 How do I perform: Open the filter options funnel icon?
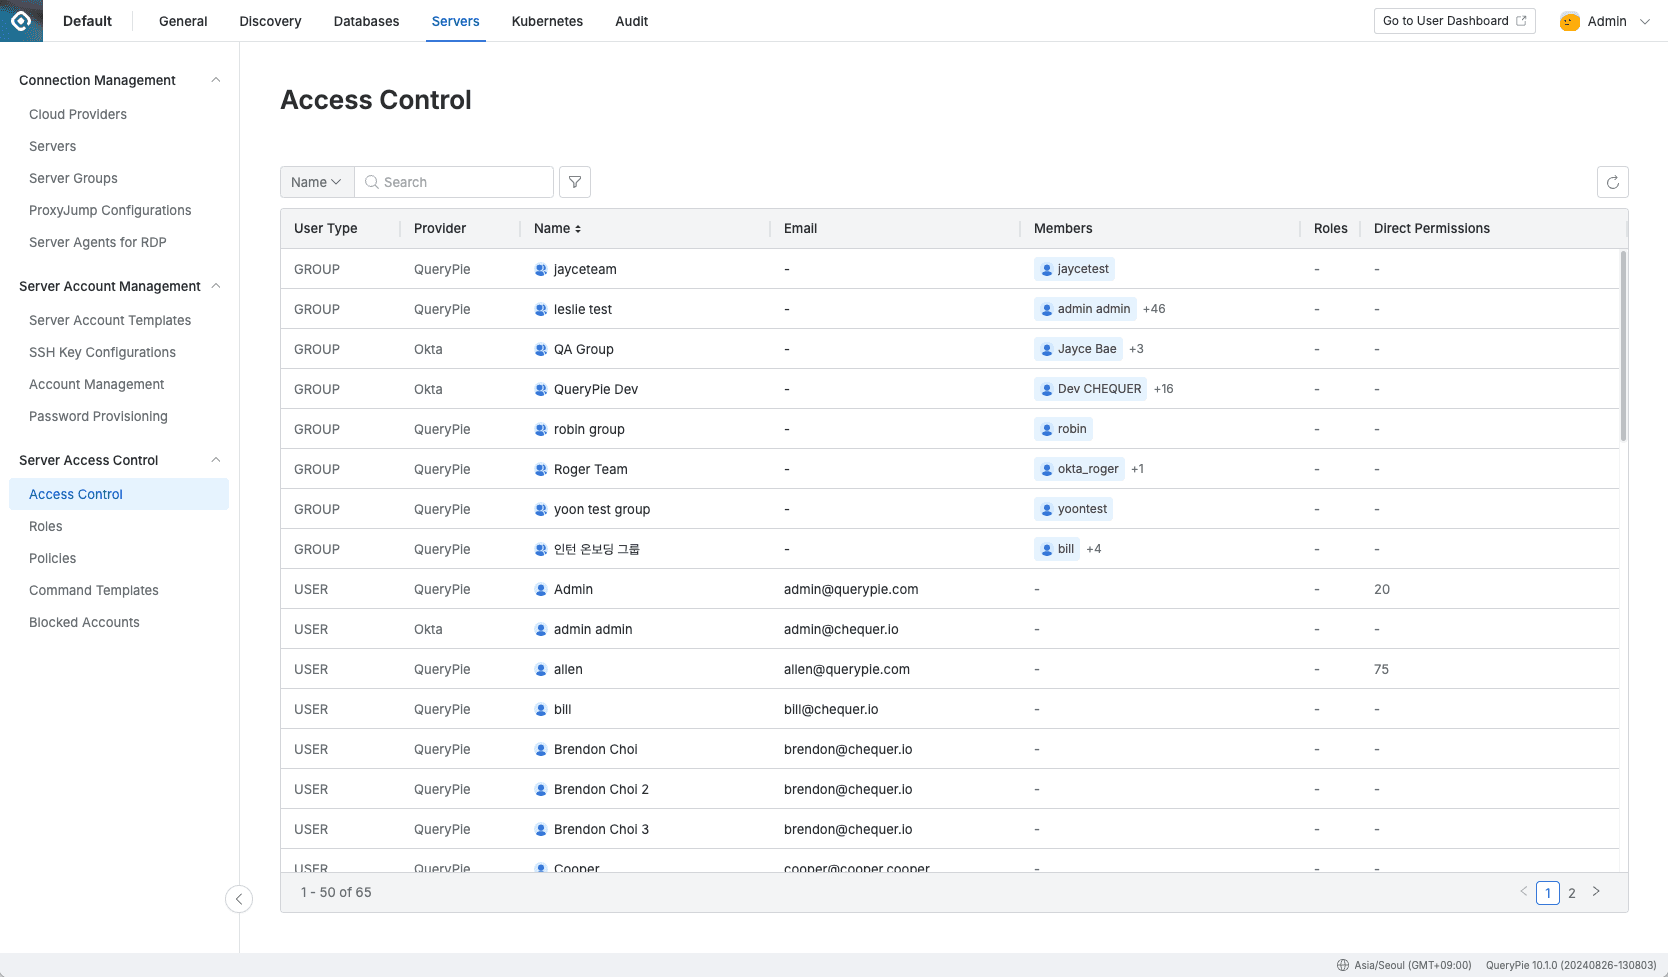pos(575,182)
